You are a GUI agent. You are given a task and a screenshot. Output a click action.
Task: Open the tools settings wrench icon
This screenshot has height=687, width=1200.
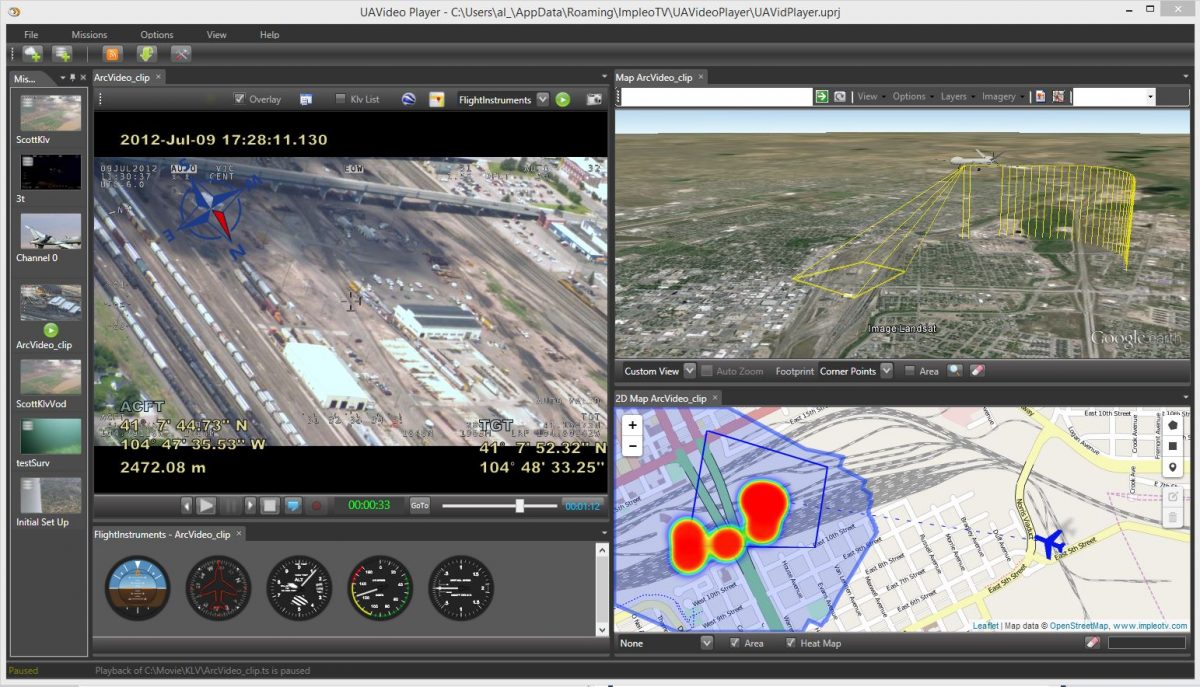[181, 54]
